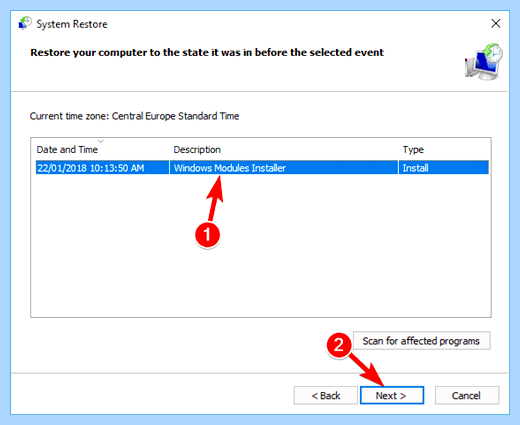
Task: Sort by the Date and Time column header
Action: click(102, 149)
